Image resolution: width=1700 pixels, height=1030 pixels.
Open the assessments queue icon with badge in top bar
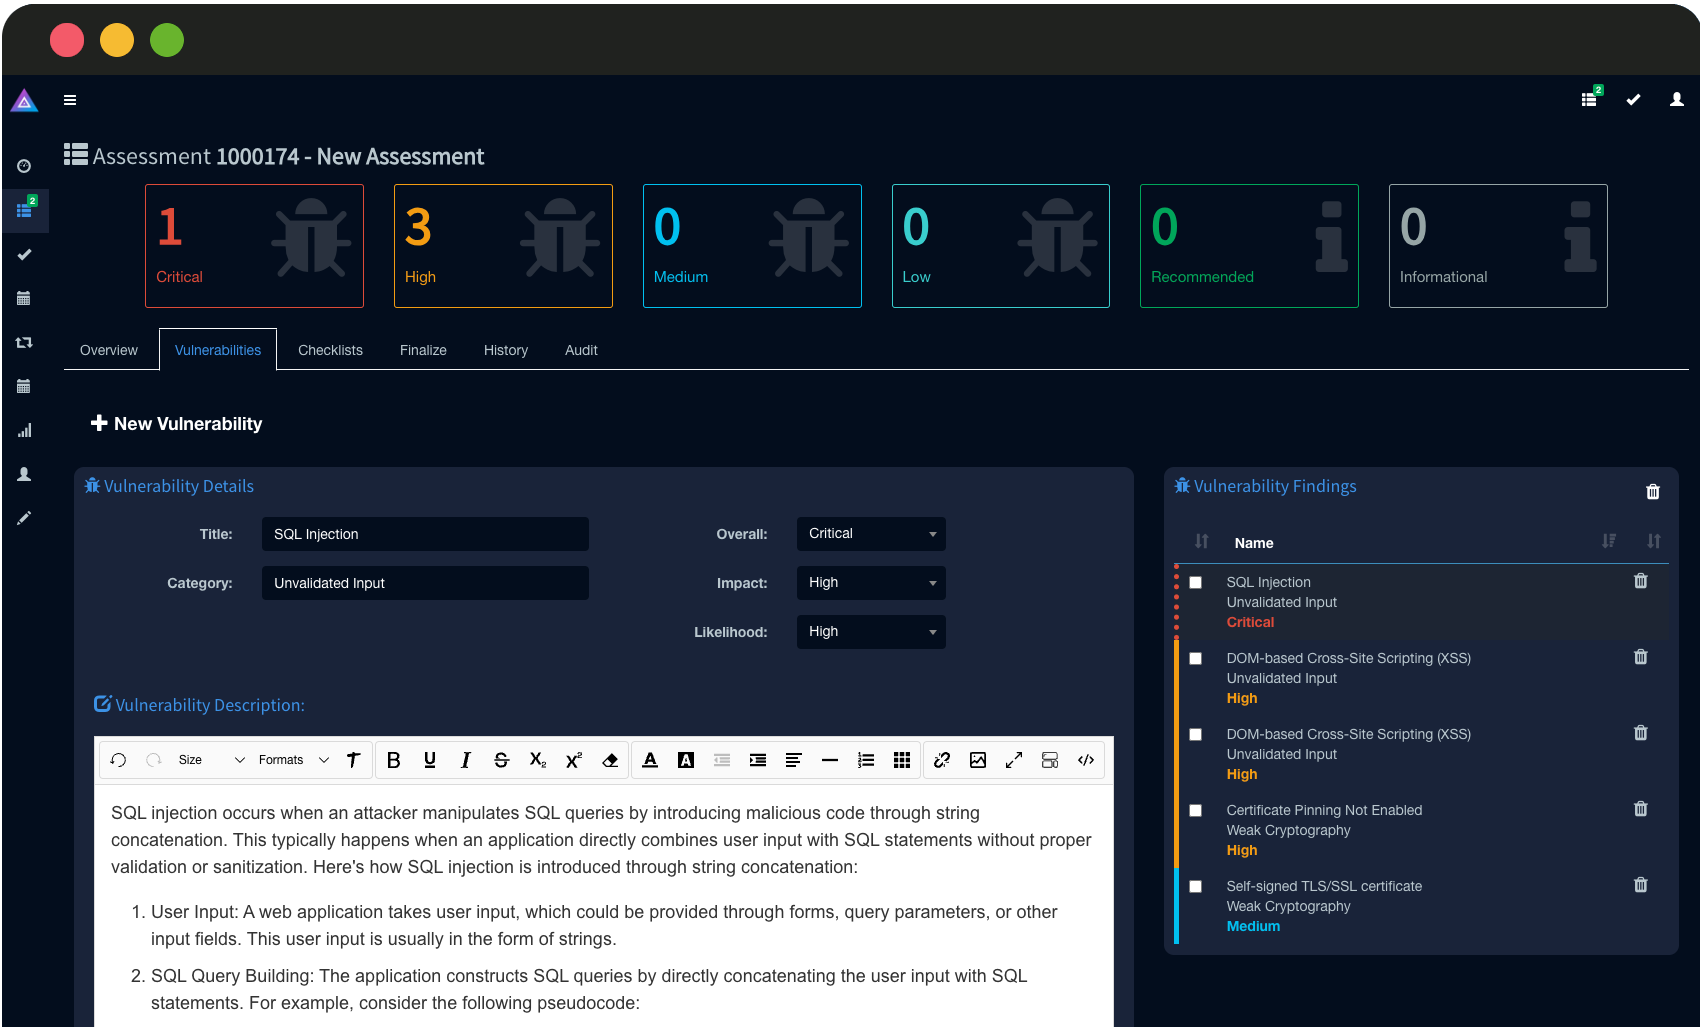click(1591, 98)
